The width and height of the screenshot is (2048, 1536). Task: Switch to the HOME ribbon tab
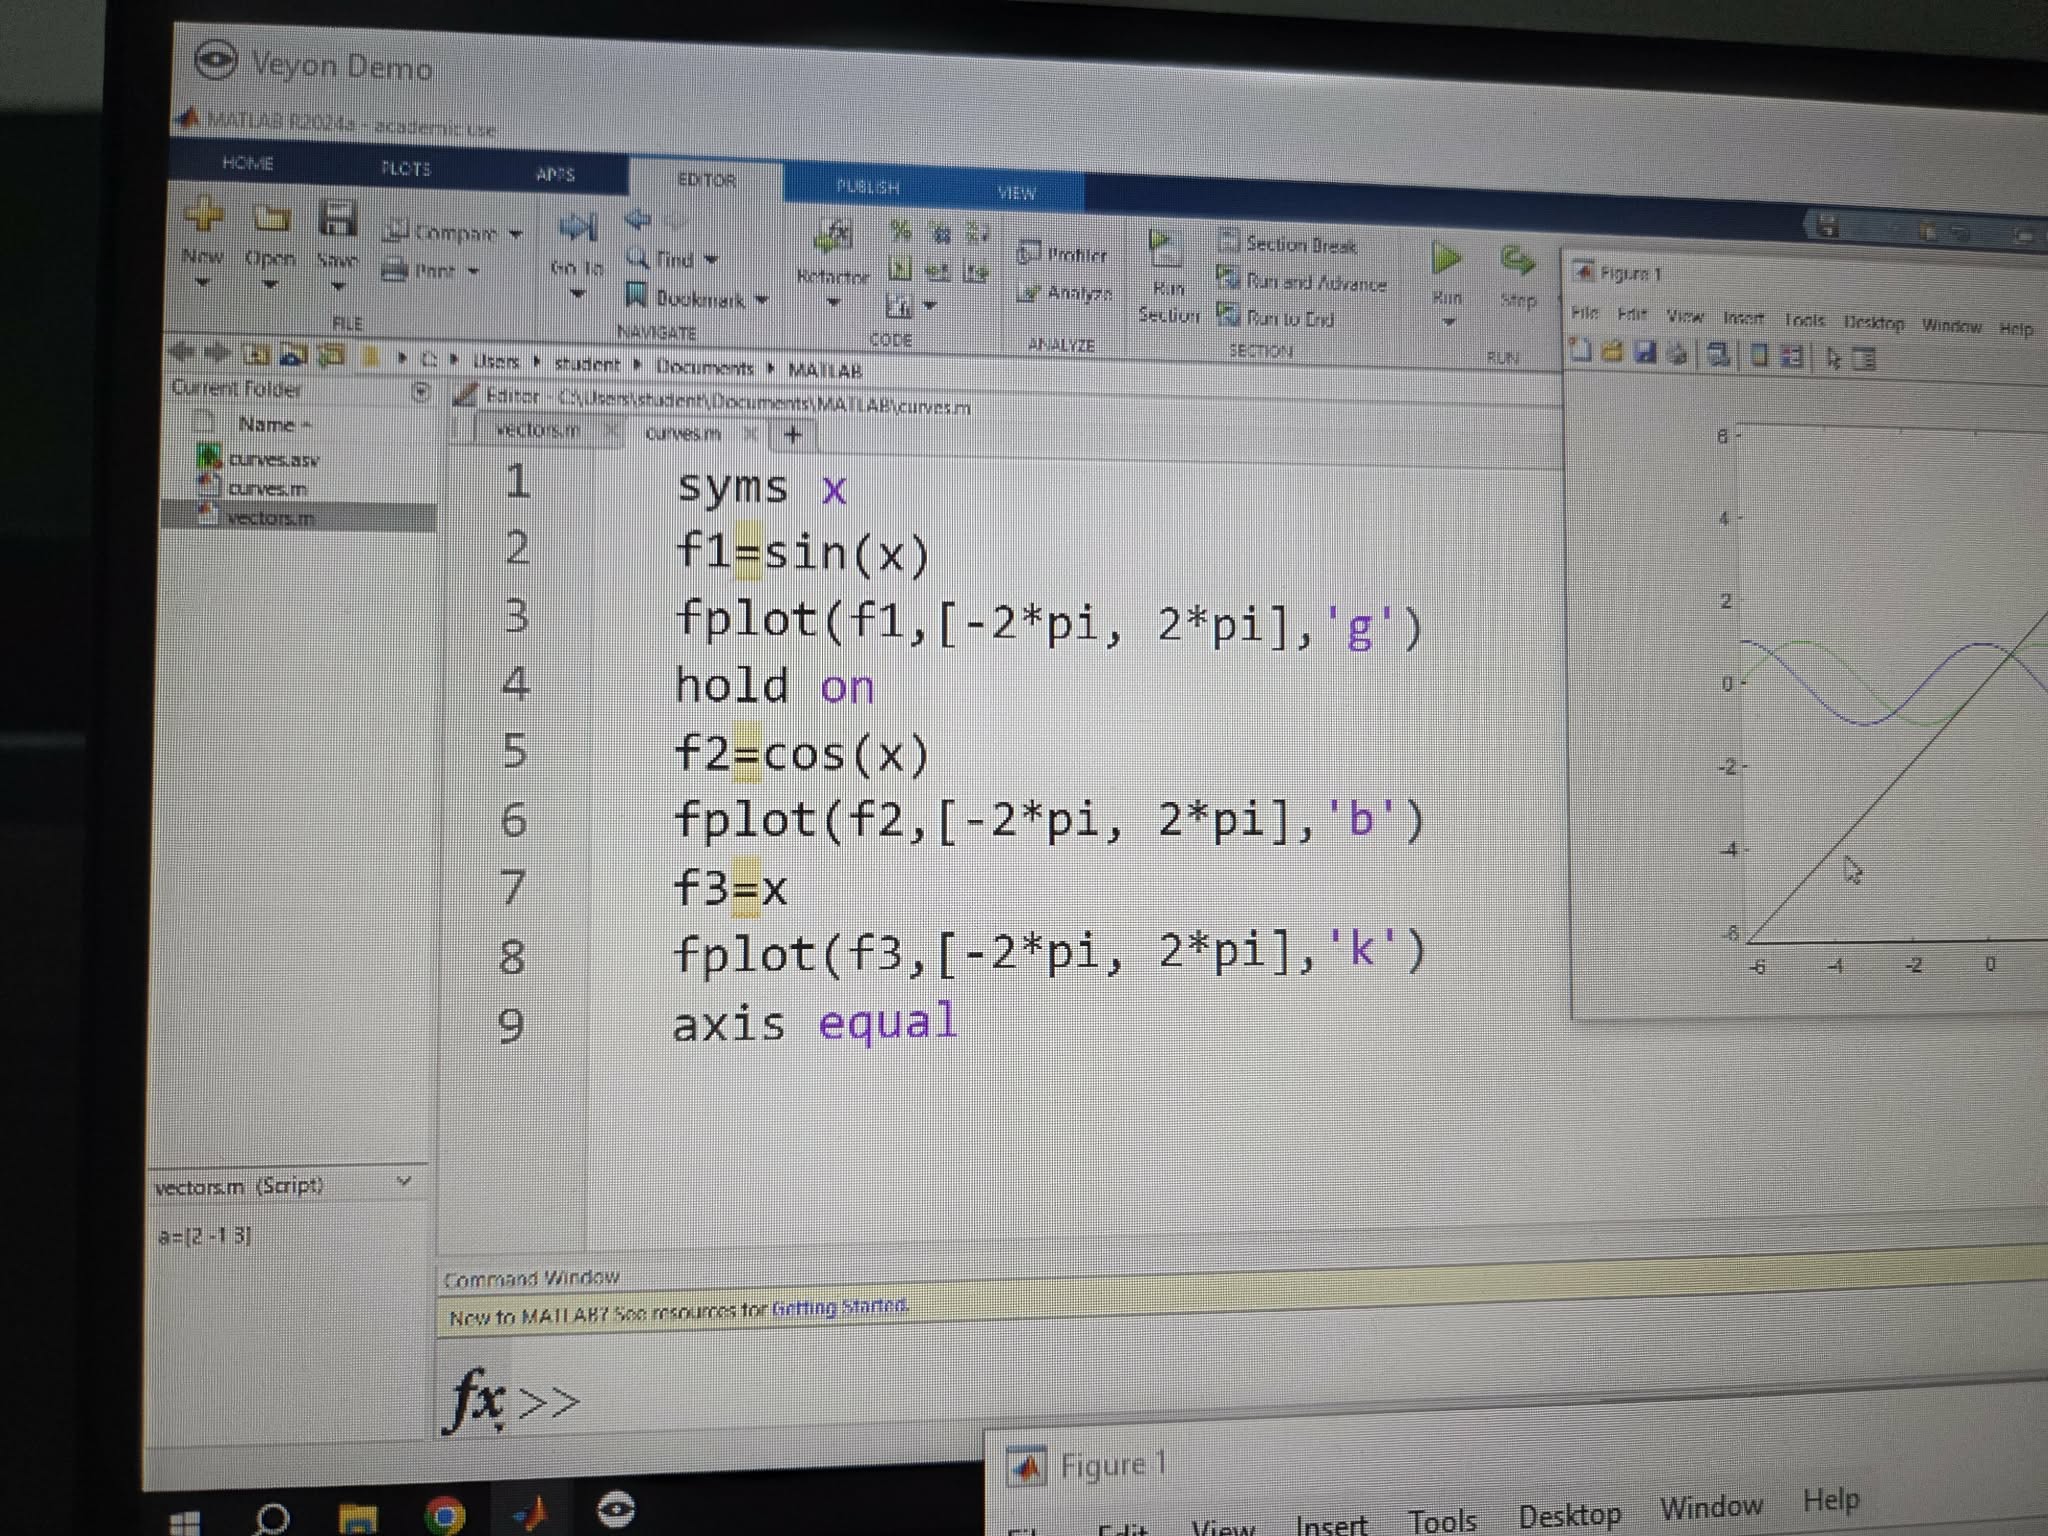248,162
